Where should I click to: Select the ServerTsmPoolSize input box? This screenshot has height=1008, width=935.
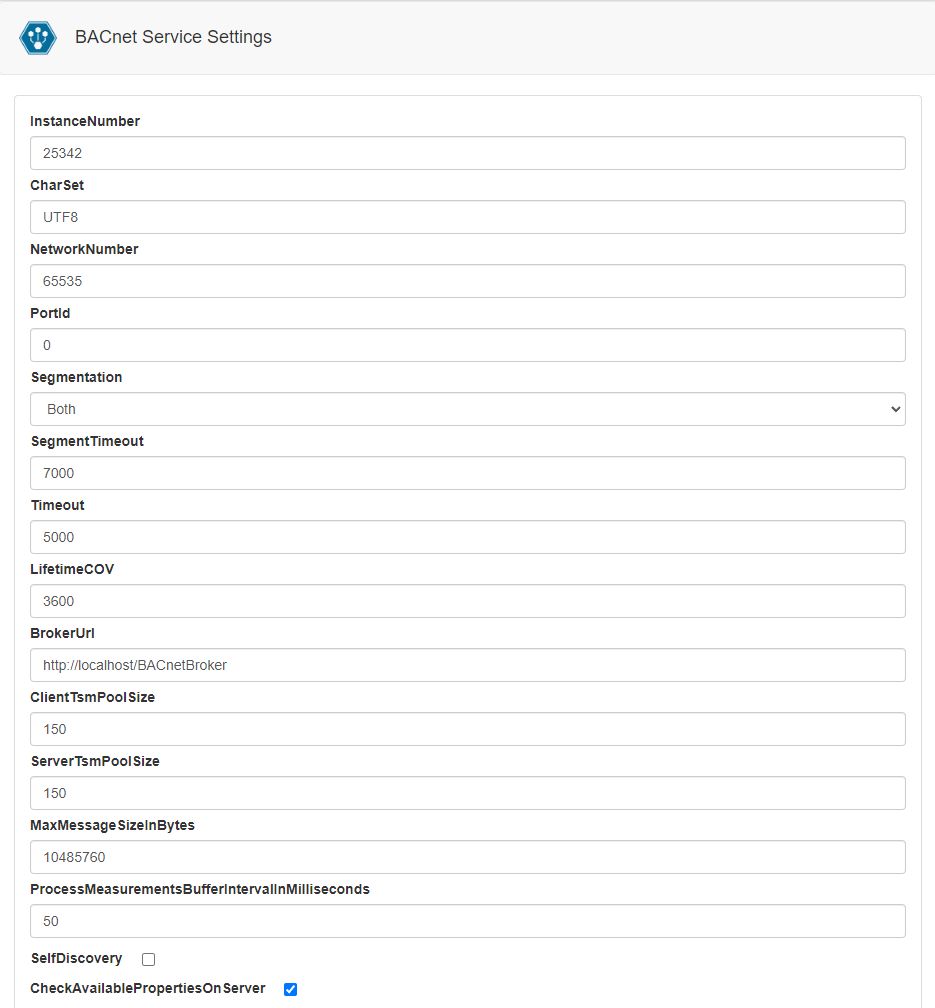(x=467, y=793)
